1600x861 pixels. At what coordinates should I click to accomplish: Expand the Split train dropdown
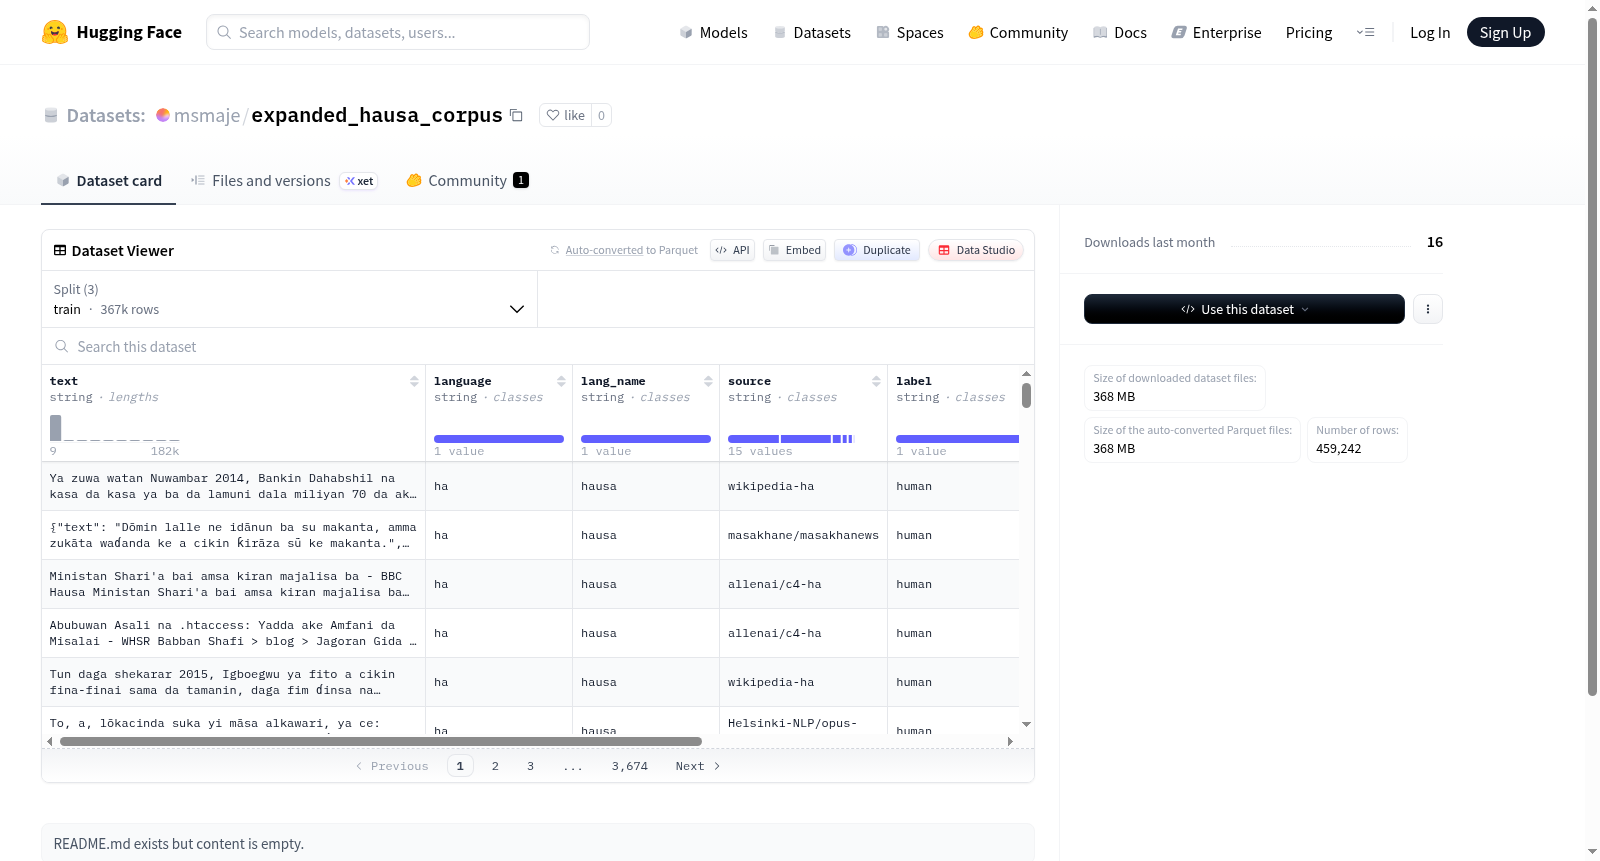(x=289, y=299)
